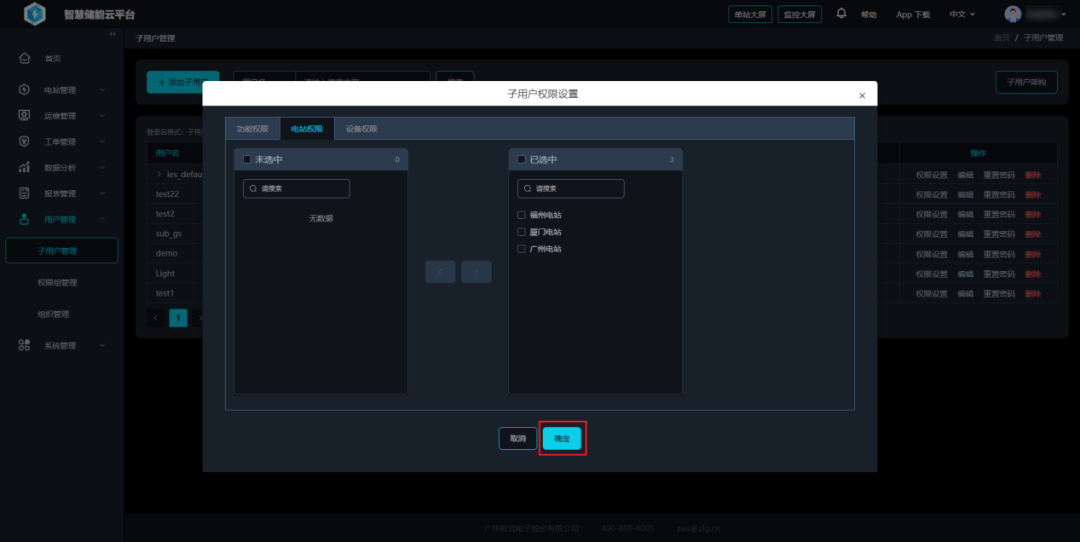Click the 用户管理 person icon
This screenshot has width=1080, height=542.
point(24,219)
